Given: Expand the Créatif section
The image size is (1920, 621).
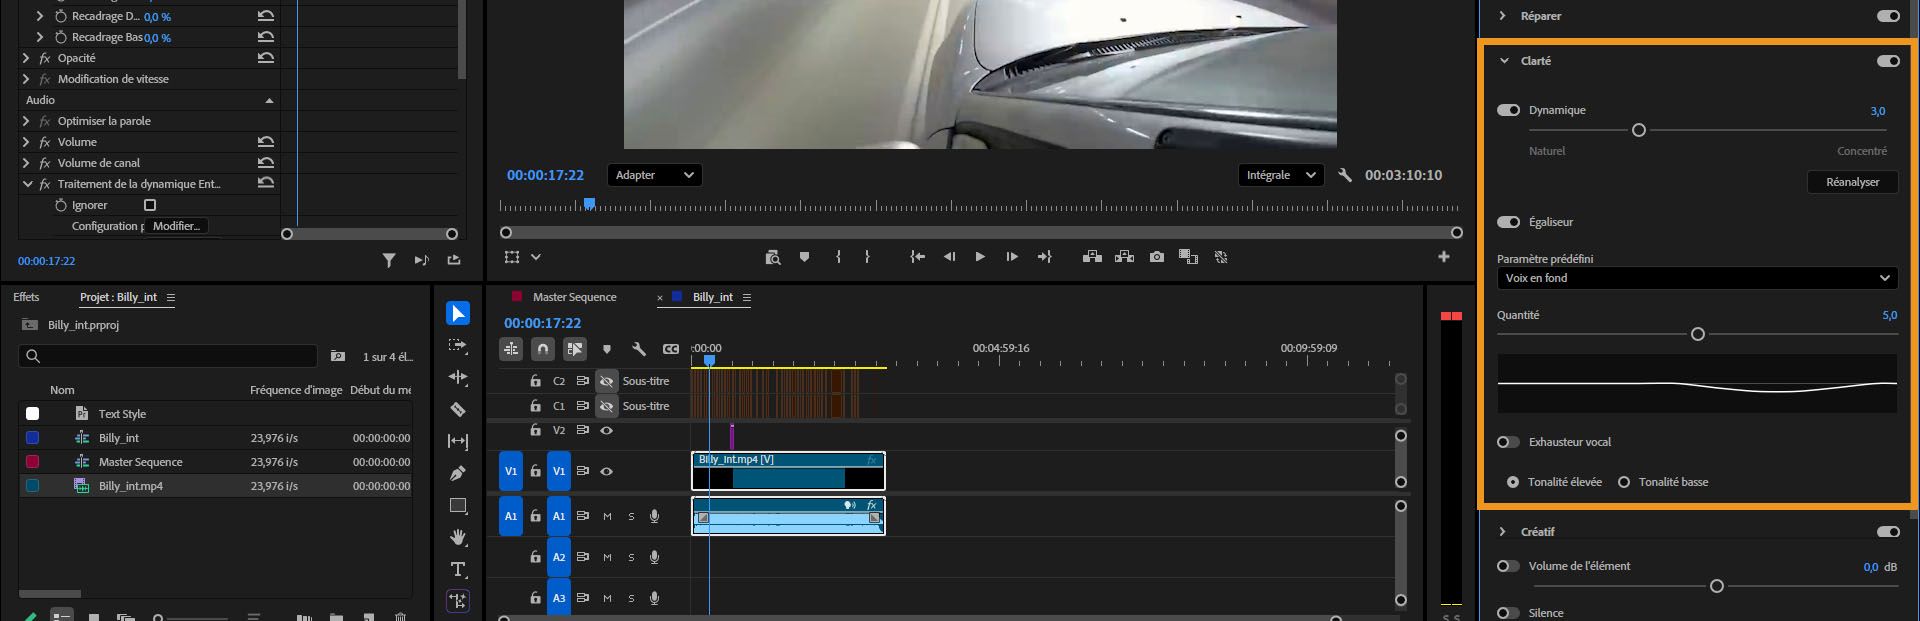Looking at the screenshot, I should click(x=1502, y=532).
